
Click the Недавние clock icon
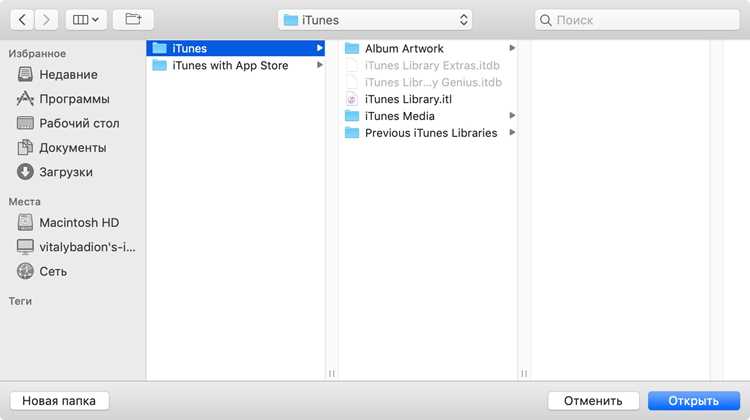25,74
